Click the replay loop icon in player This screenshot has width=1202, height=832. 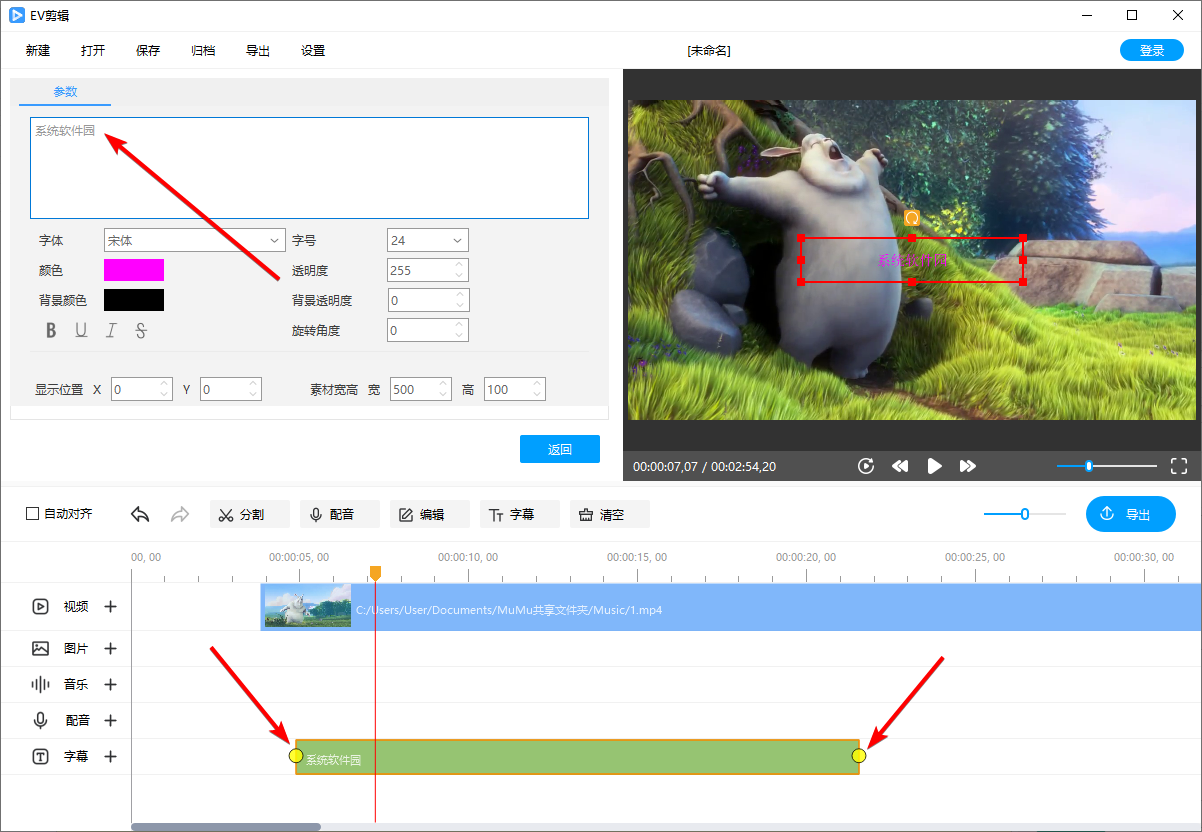pyautogui.click(x=866, y=466)
